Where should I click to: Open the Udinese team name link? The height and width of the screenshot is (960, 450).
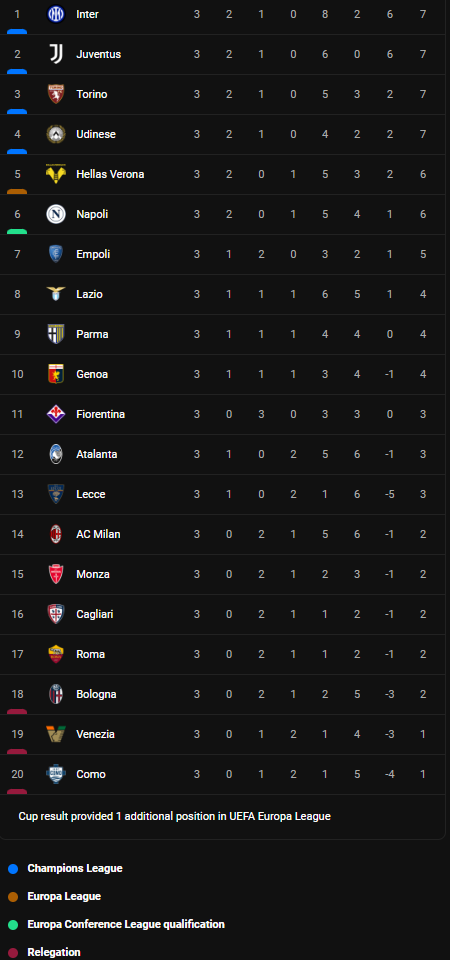(96, 134)
